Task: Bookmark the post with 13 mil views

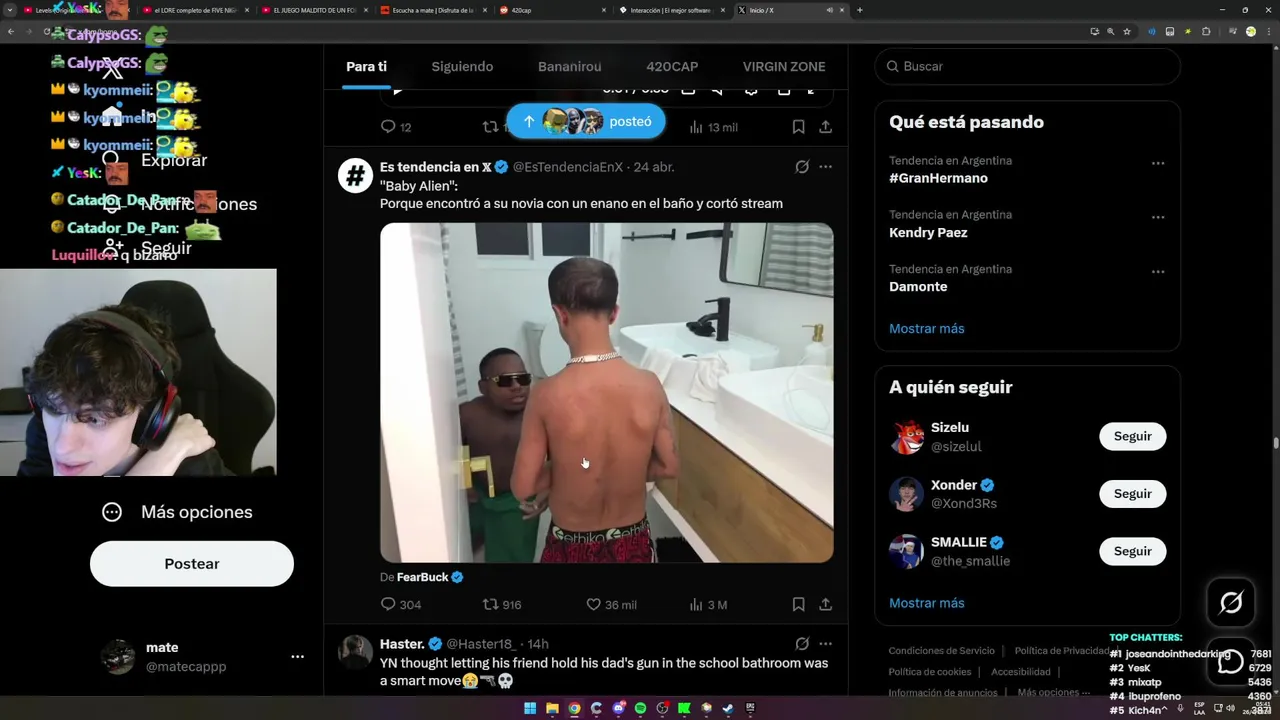Action: pos(798,127)
